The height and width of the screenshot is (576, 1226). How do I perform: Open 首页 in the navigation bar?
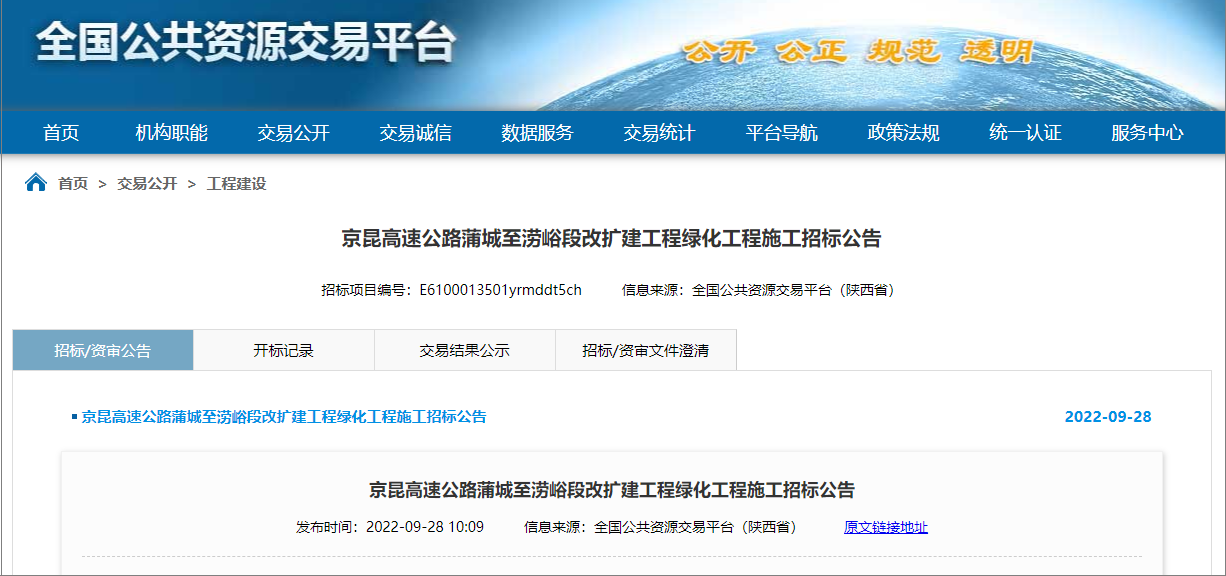(61, 133)
